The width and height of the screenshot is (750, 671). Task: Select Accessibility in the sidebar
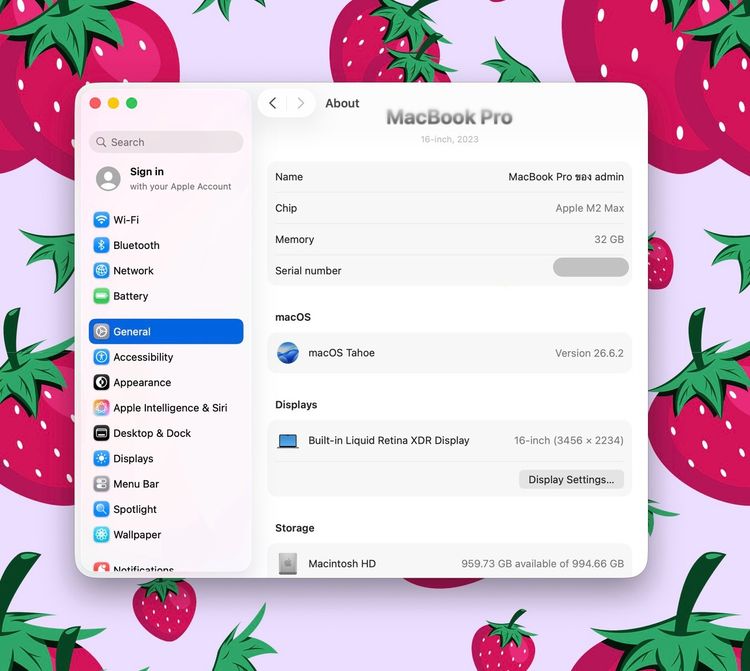[143, 357]
